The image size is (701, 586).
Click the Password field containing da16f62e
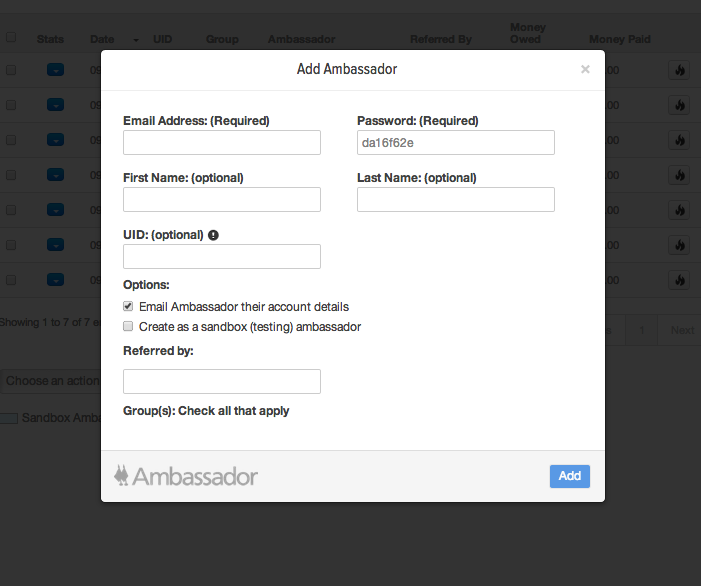click(x=456, y=143)
